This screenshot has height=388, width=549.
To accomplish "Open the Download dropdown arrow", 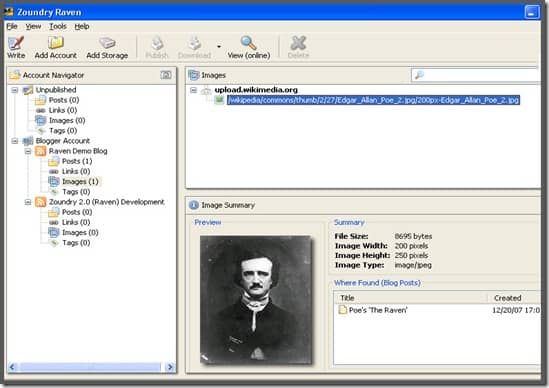I will point(219,46).
